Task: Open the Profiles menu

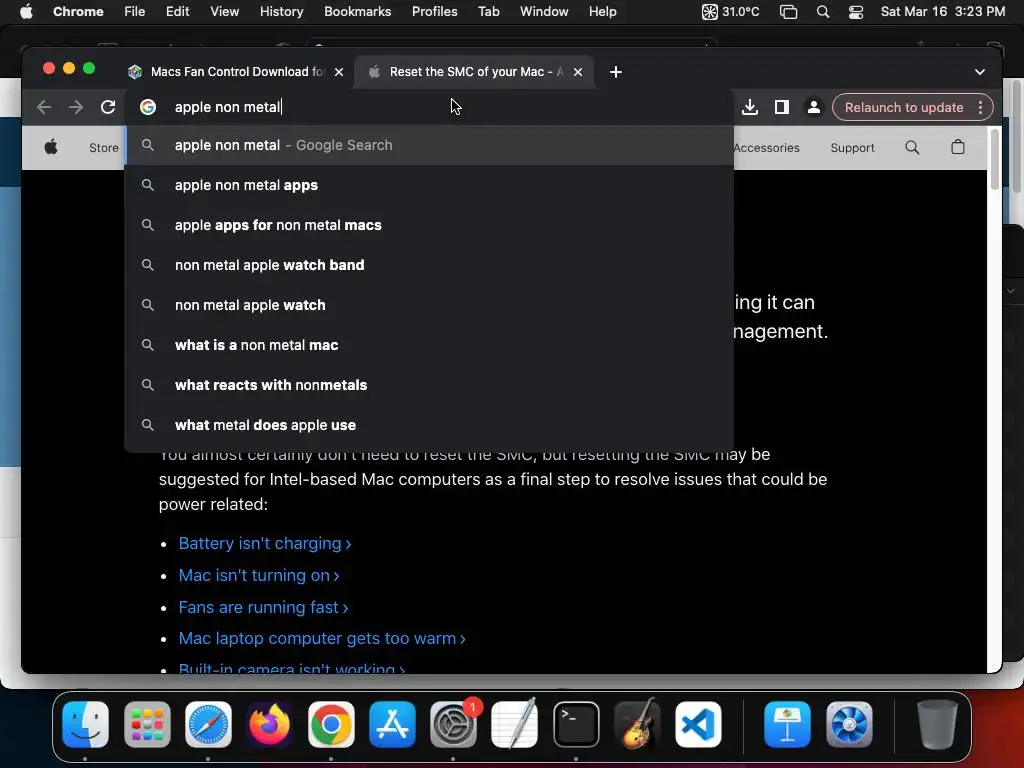Action: pos(434,11)
